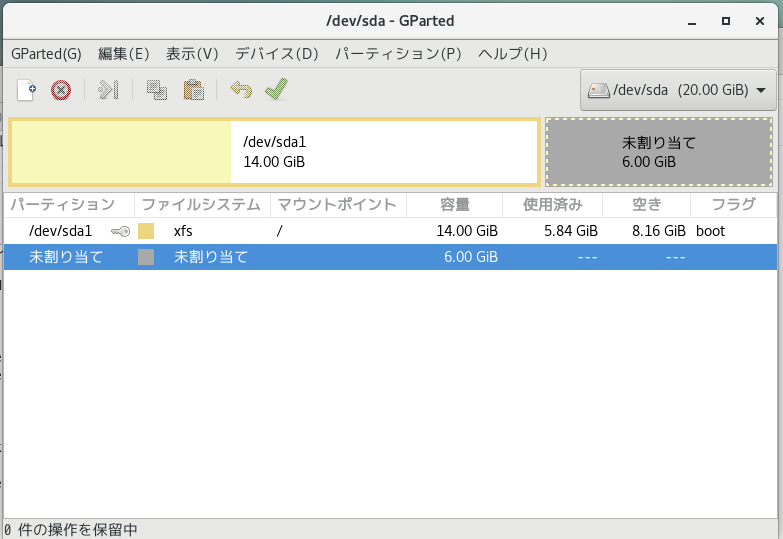Click the 8.16 GiB free cell
This screenshot has height=539, width=783.
tap(658, 231)
